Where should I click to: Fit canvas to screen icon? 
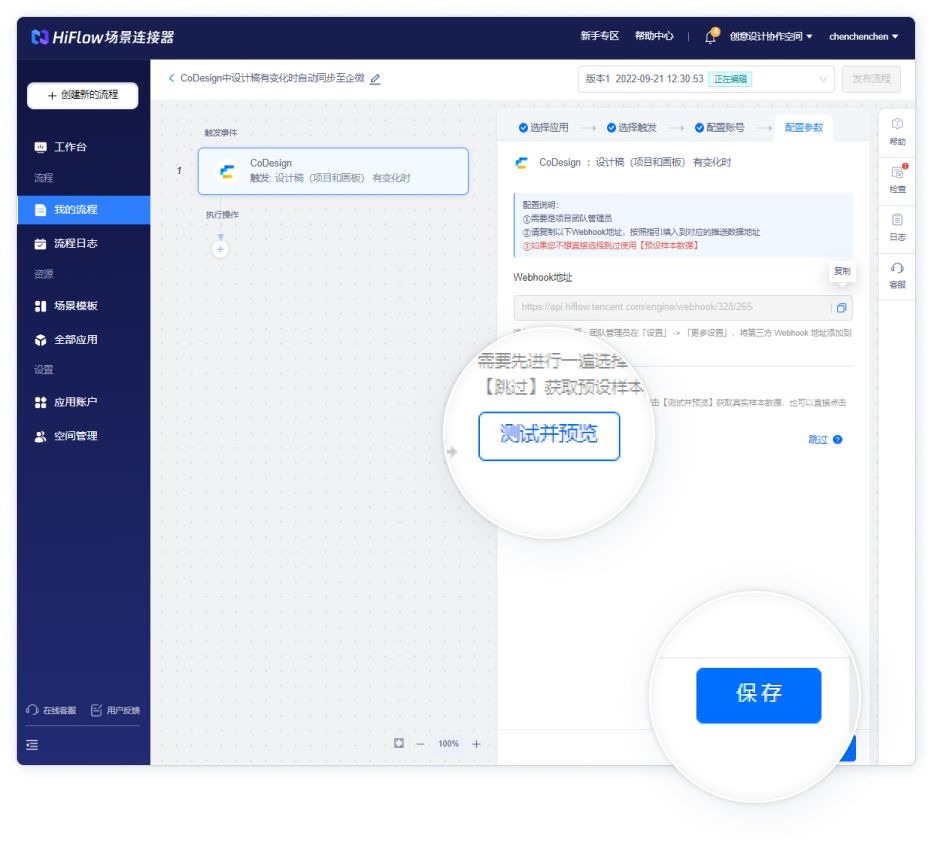click(x=399, y=743)
